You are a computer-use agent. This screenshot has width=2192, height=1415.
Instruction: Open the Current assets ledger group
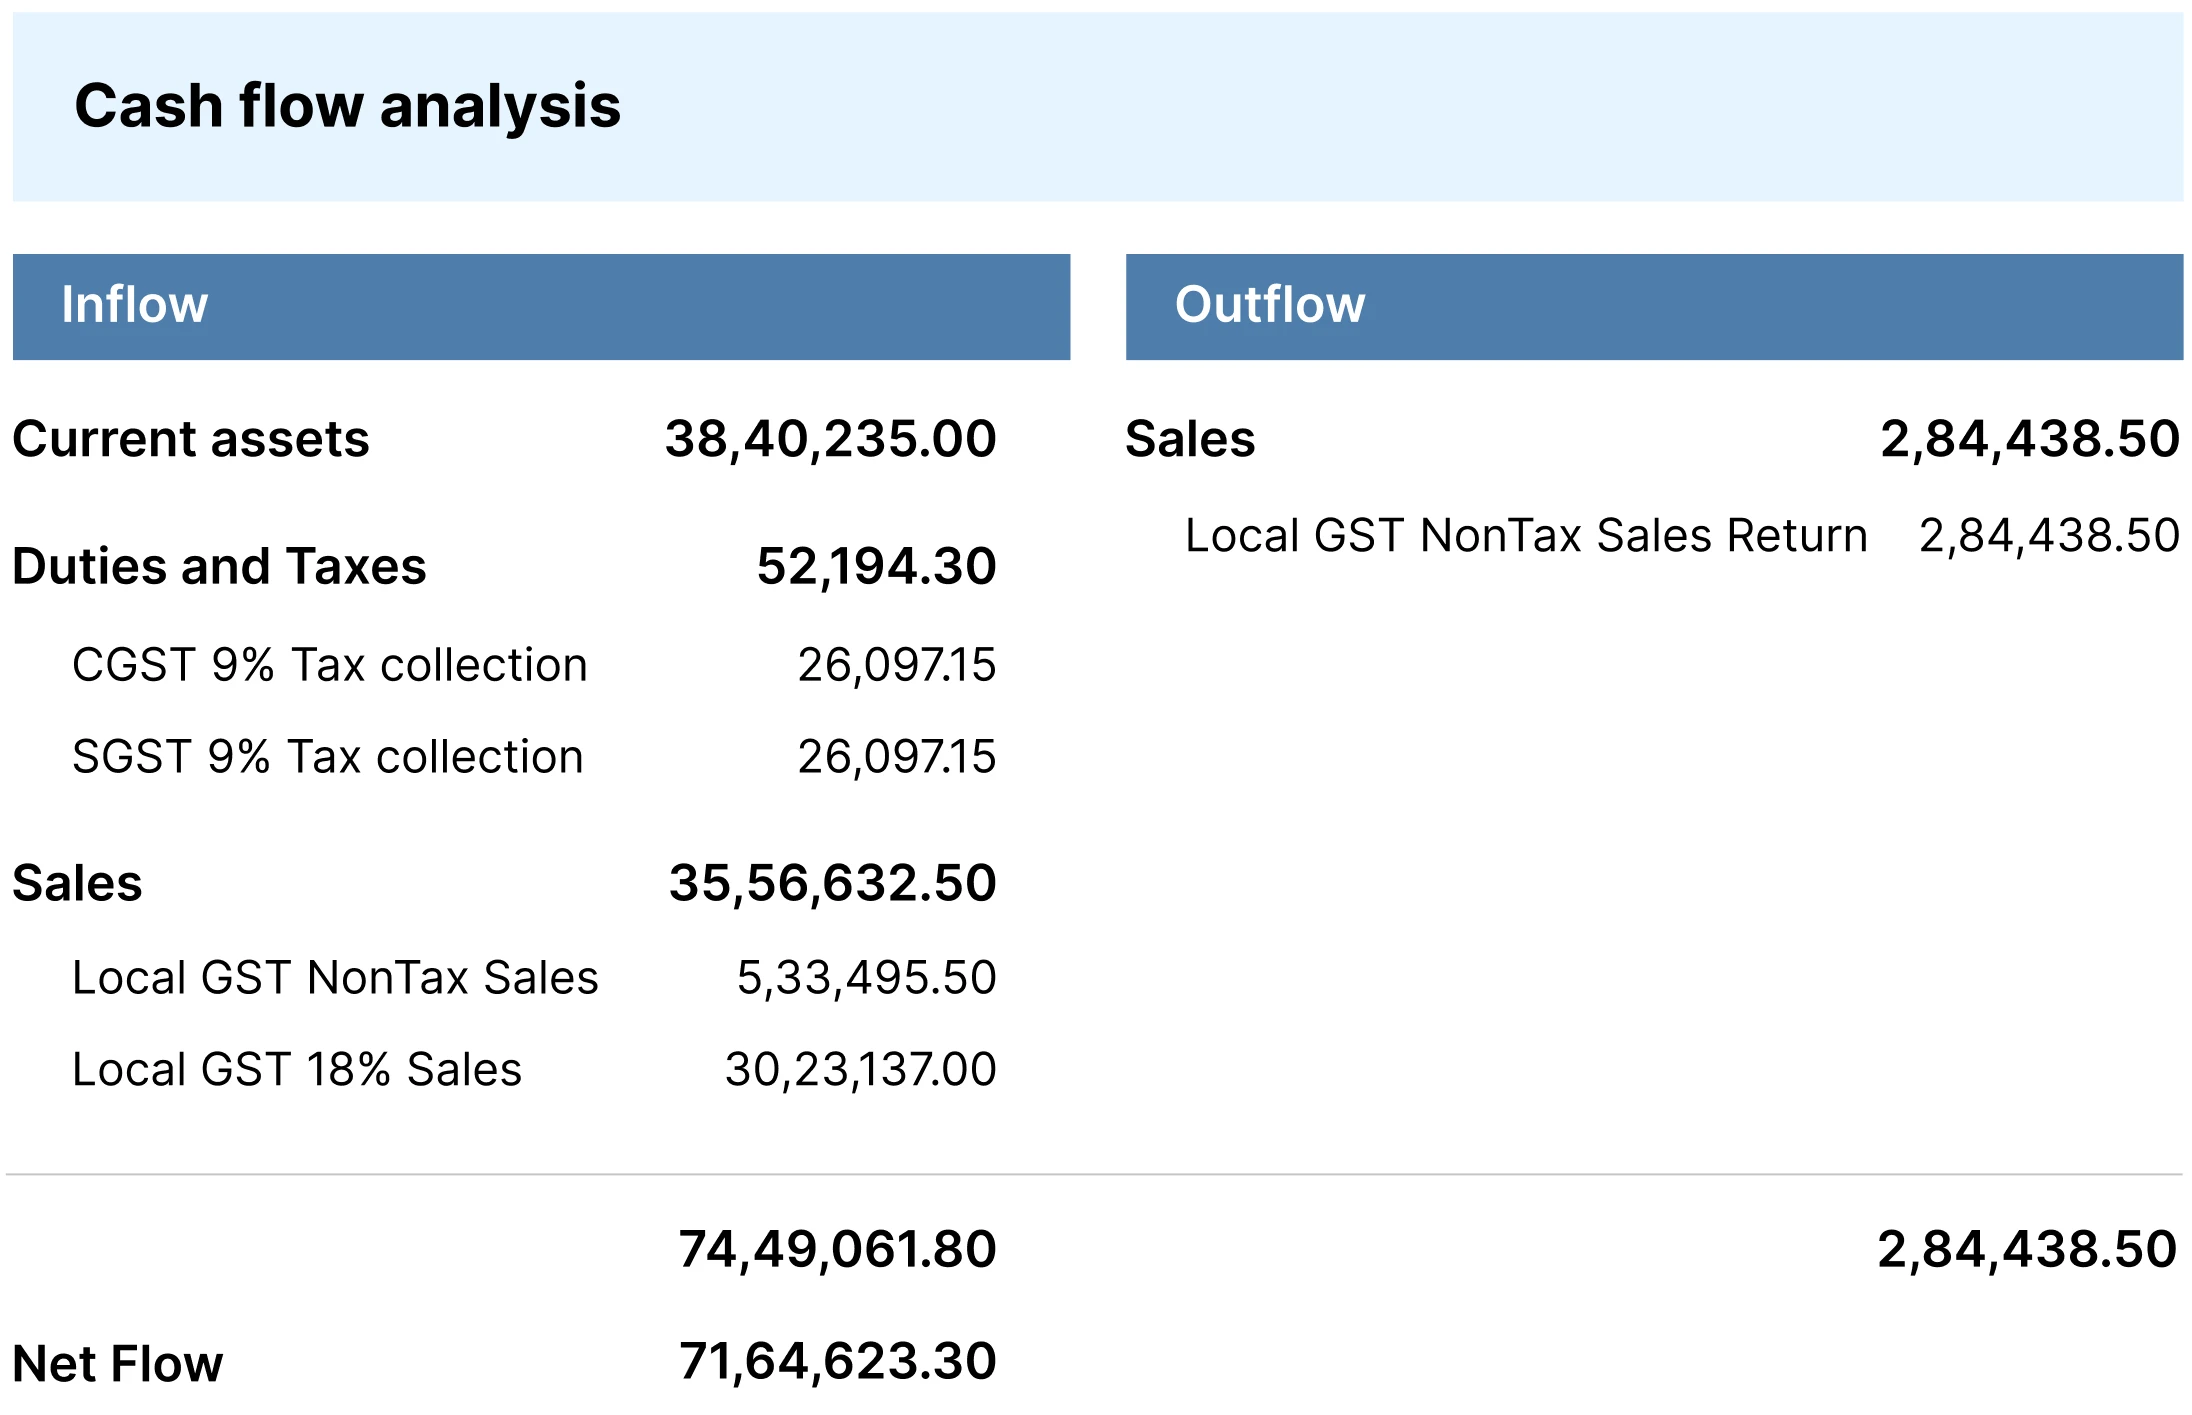(x=191, y=438)
